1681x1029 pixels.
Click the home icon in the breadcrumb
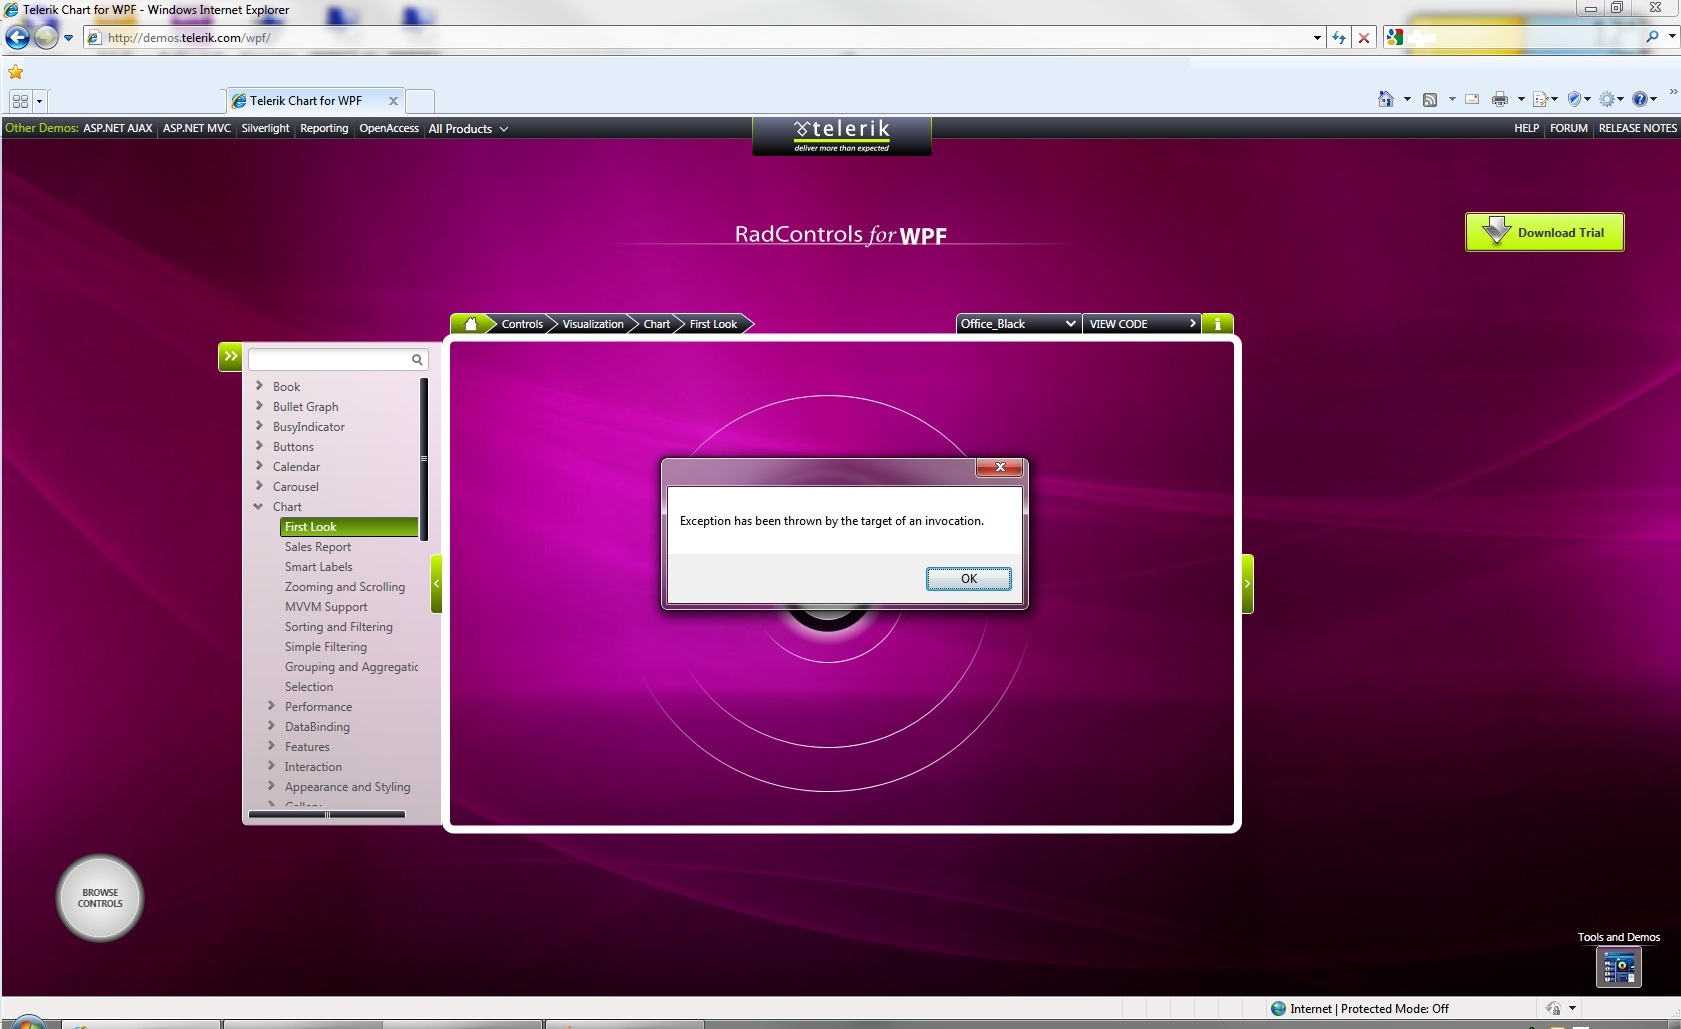coord(471,324)
